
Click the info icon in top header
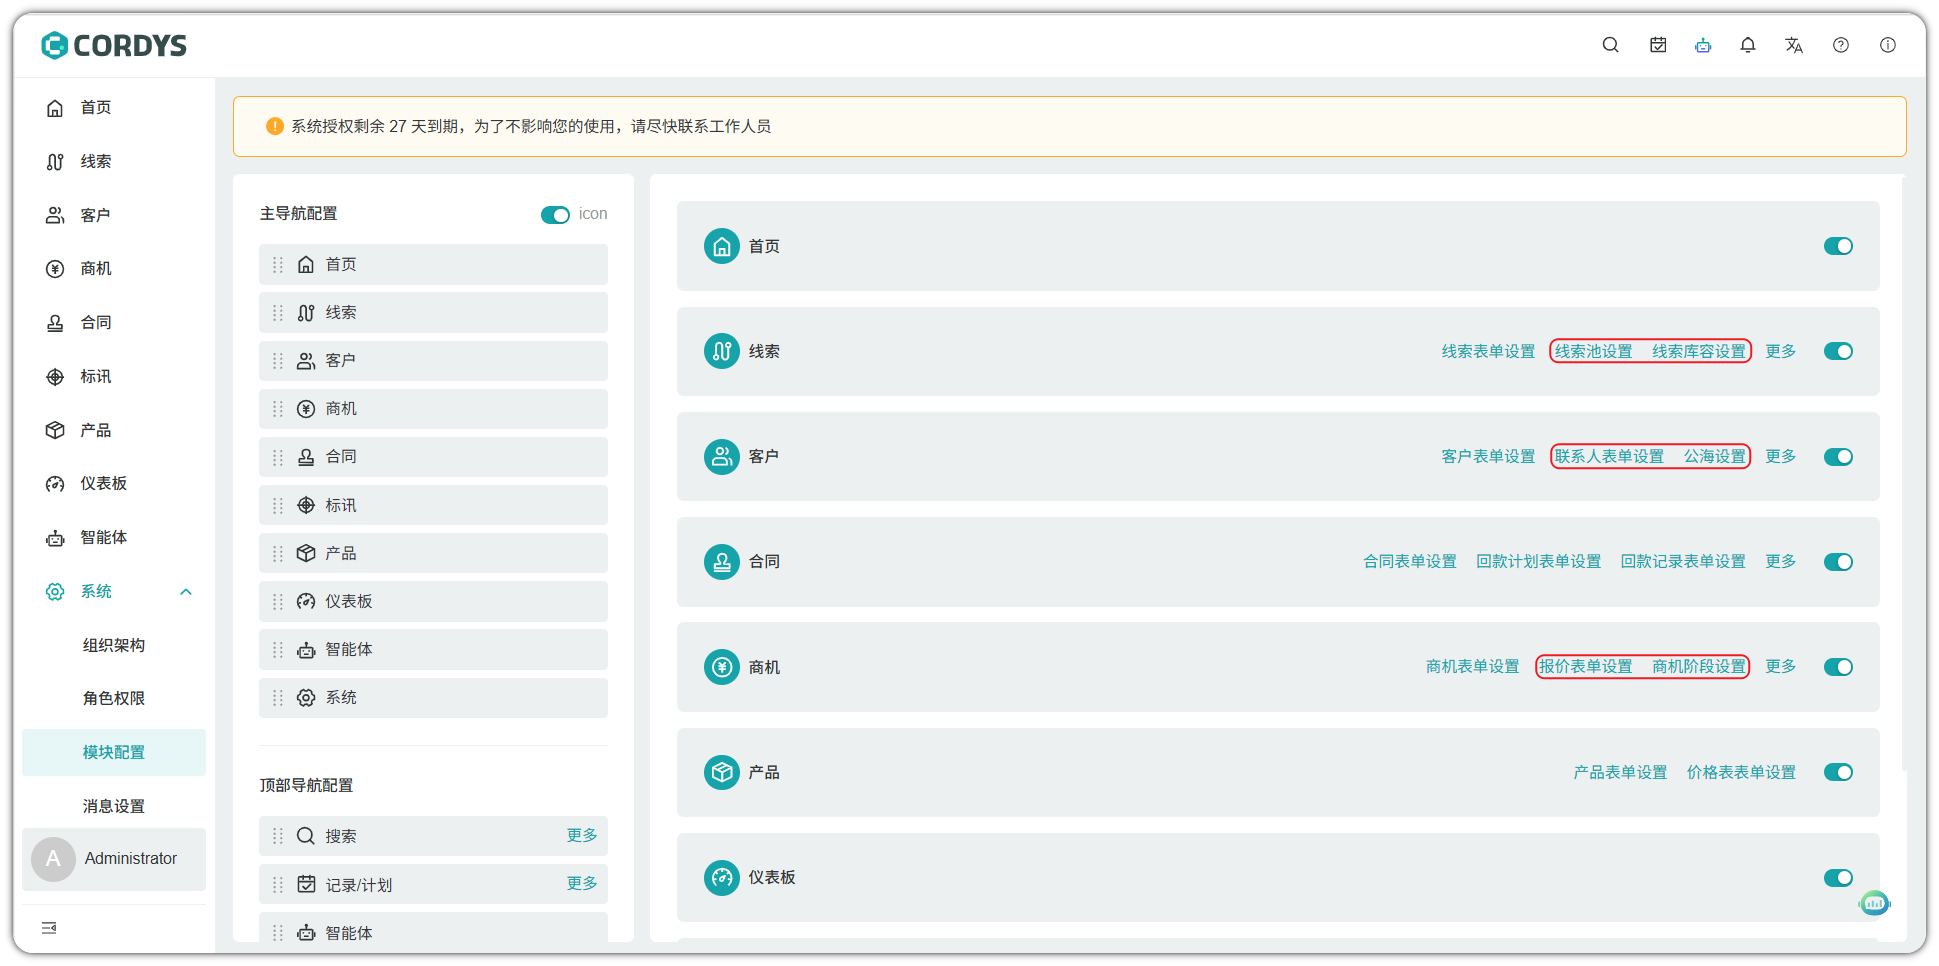[1888, 45]
